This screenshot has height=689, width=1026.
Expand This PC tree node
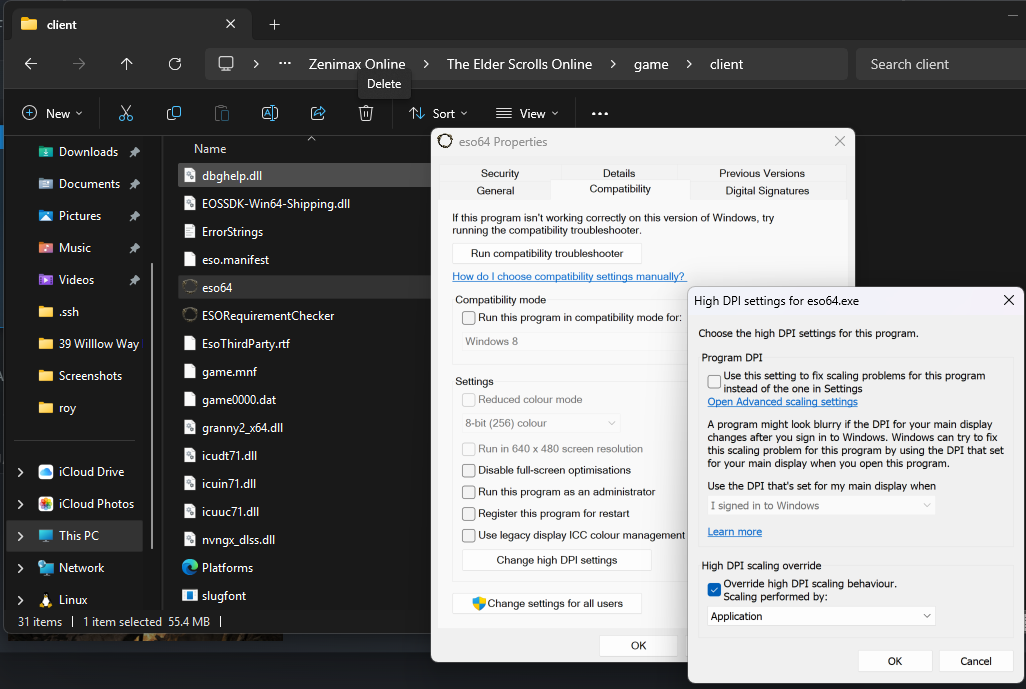(x=20, y=536)
